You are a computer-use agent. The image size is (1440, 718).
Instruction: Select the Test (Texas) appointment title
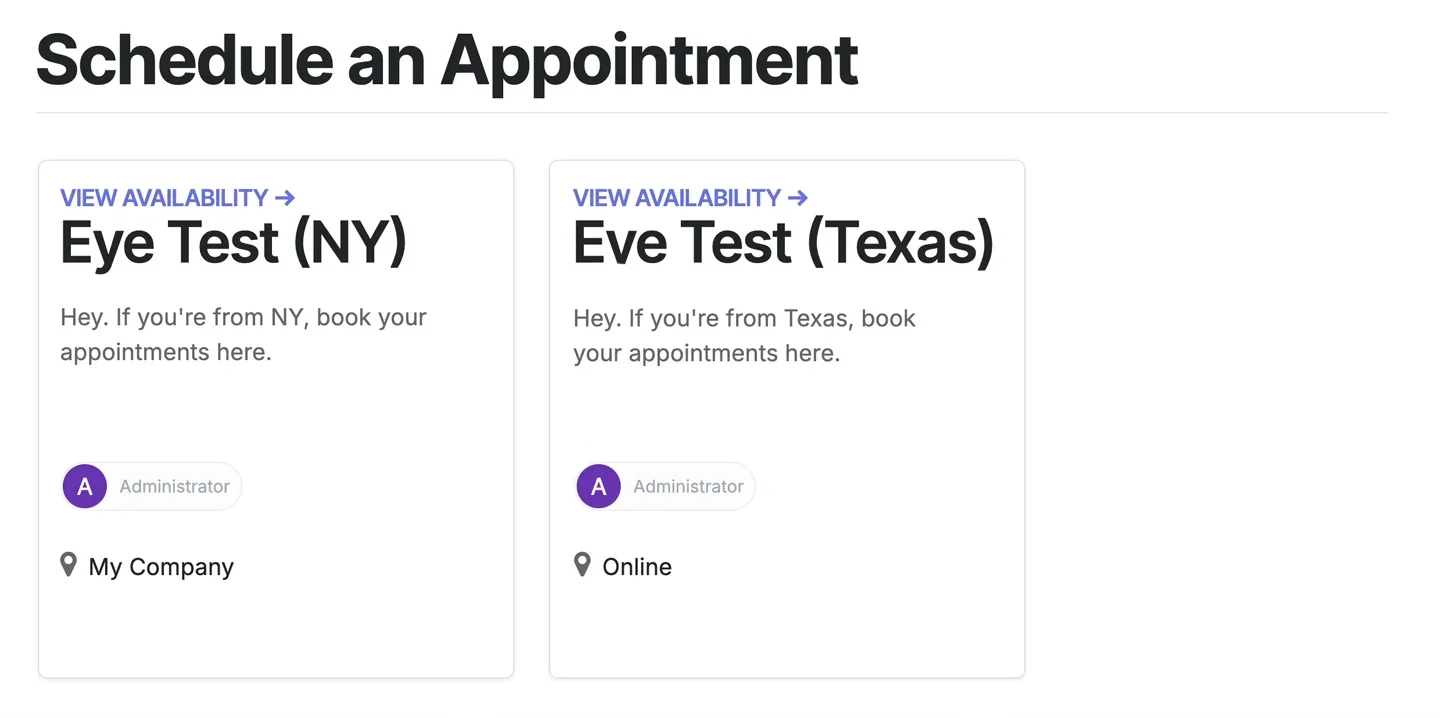(x=783, y=243)
